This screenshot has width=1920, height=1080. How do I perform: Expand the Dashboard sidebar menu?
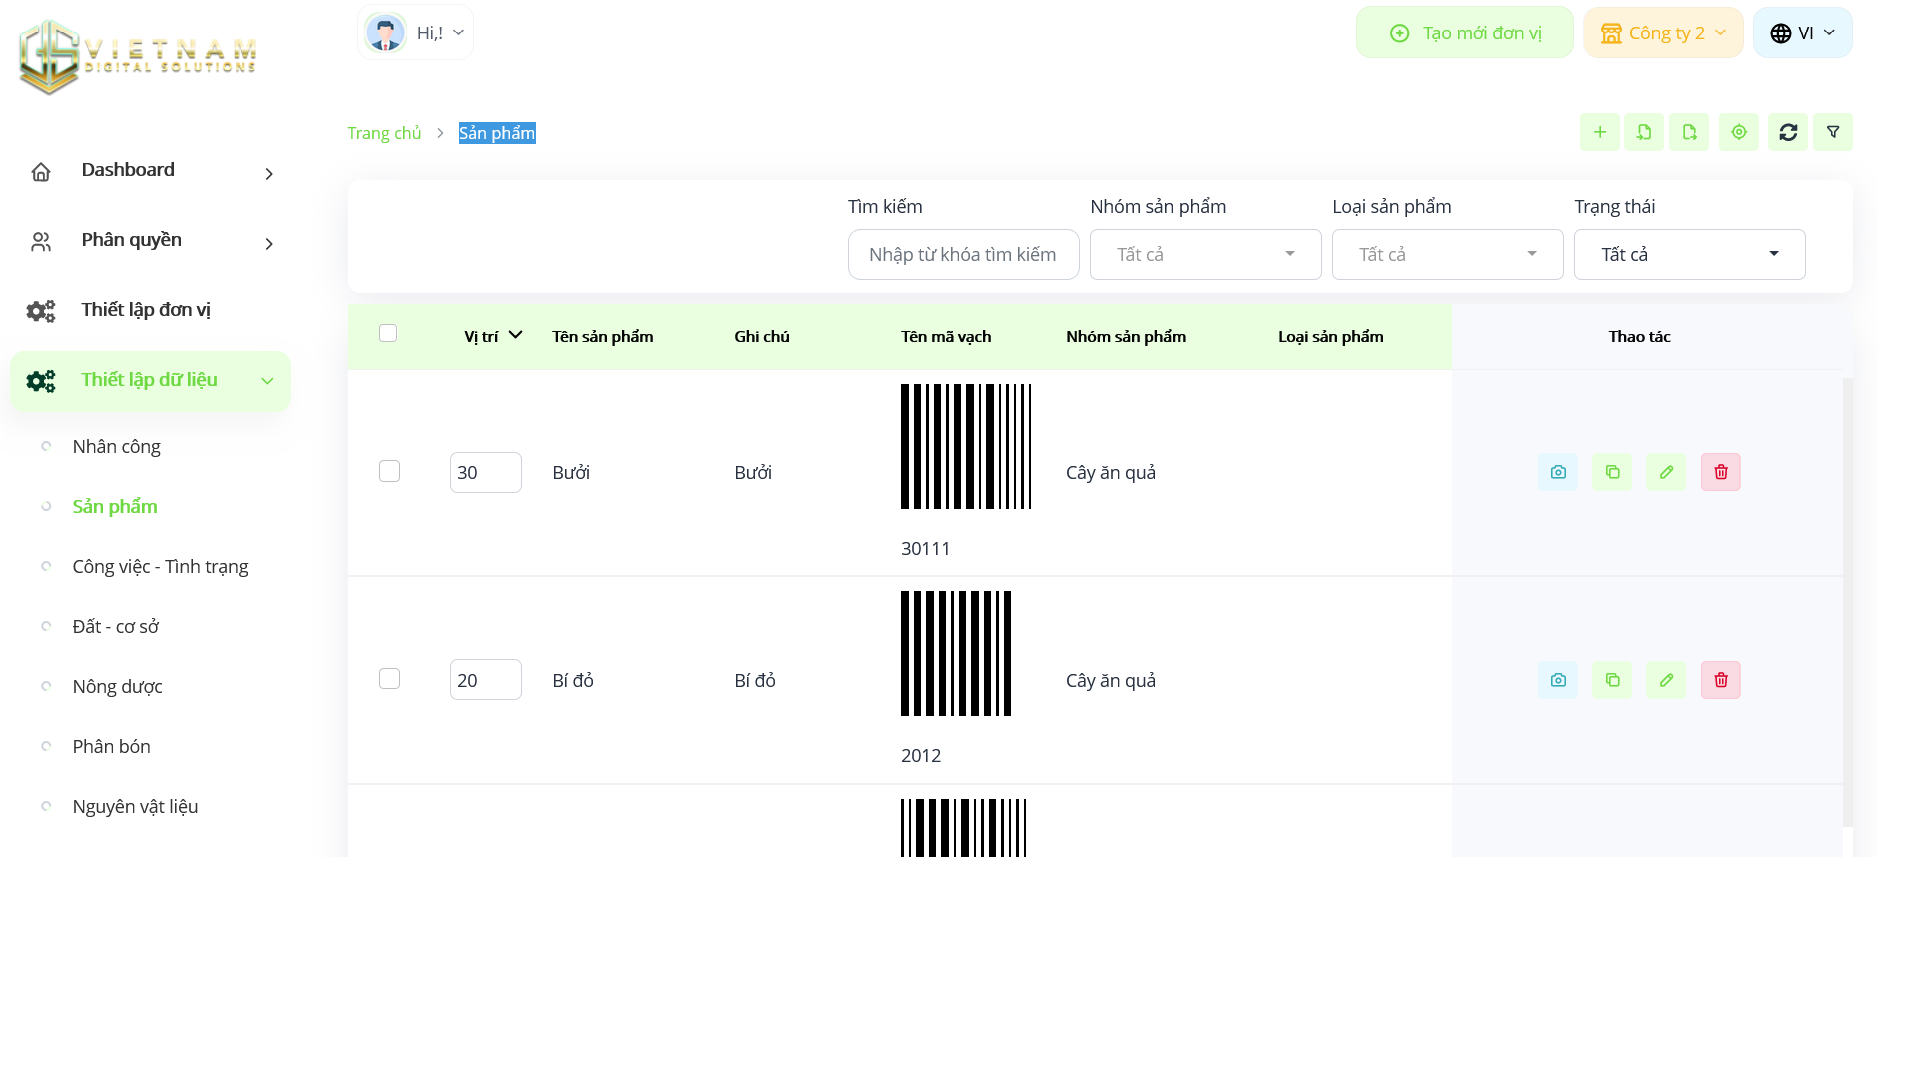(150, 170)
